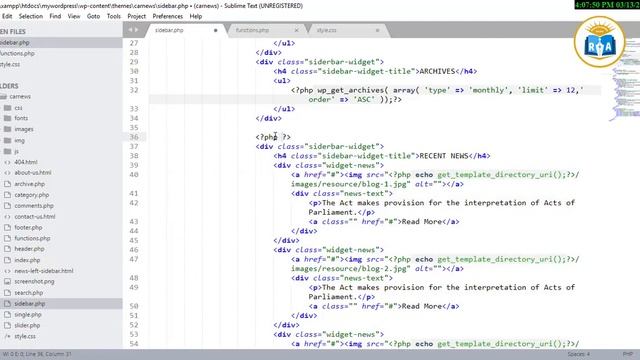This screenshot has width=640, height=360.
Task: Click the style.css file icon in tree
Action: (7, 336)
